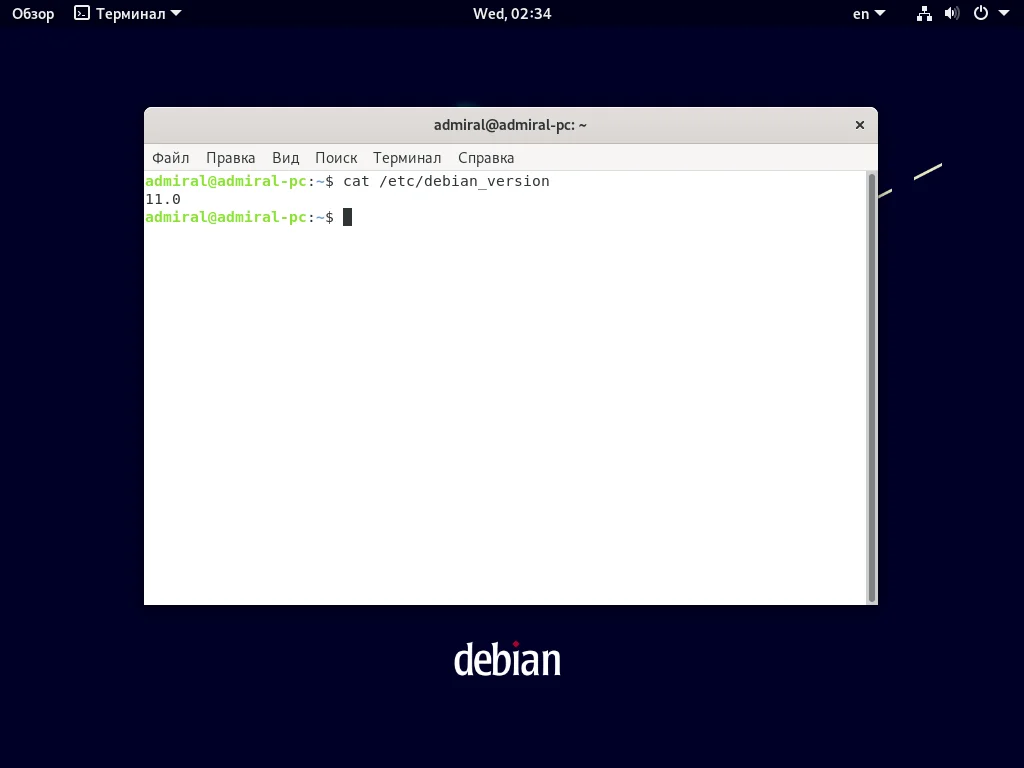Open the Правка menu

tap(230, 157)
